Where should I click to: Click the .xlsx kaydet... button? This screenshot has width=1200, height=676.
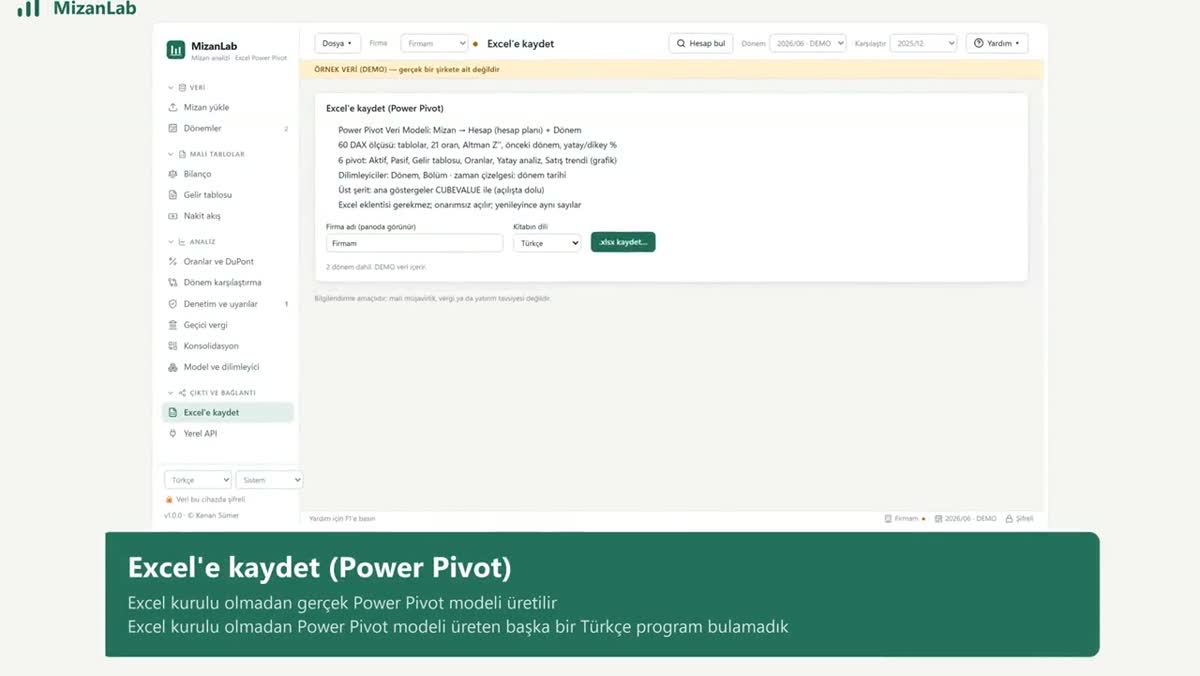[x=623, y=242]
